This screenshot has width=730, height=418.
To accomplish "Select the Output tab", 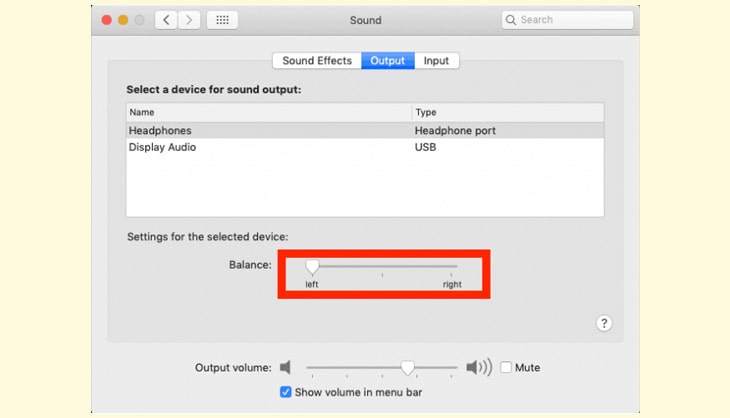I will point(388,61).
